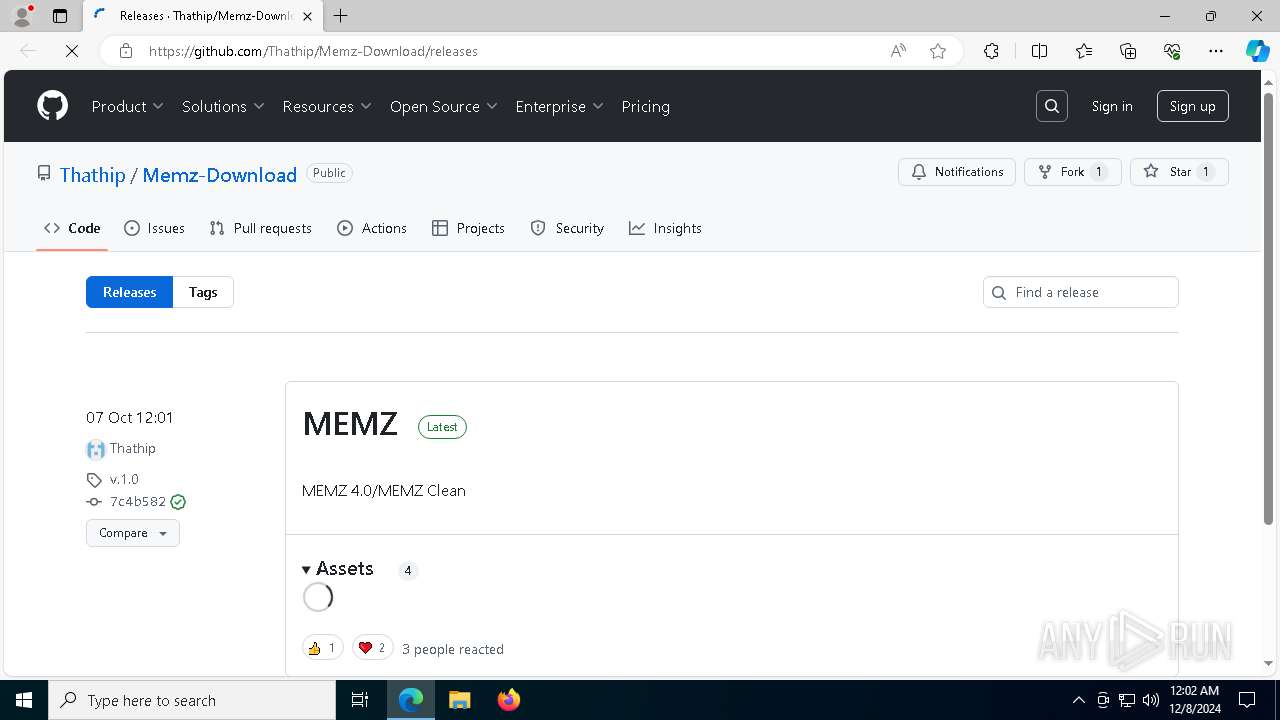This screenshot has width=1280, height=720.
Task: Toggle Split screen icon
Action: [1039, 51]
